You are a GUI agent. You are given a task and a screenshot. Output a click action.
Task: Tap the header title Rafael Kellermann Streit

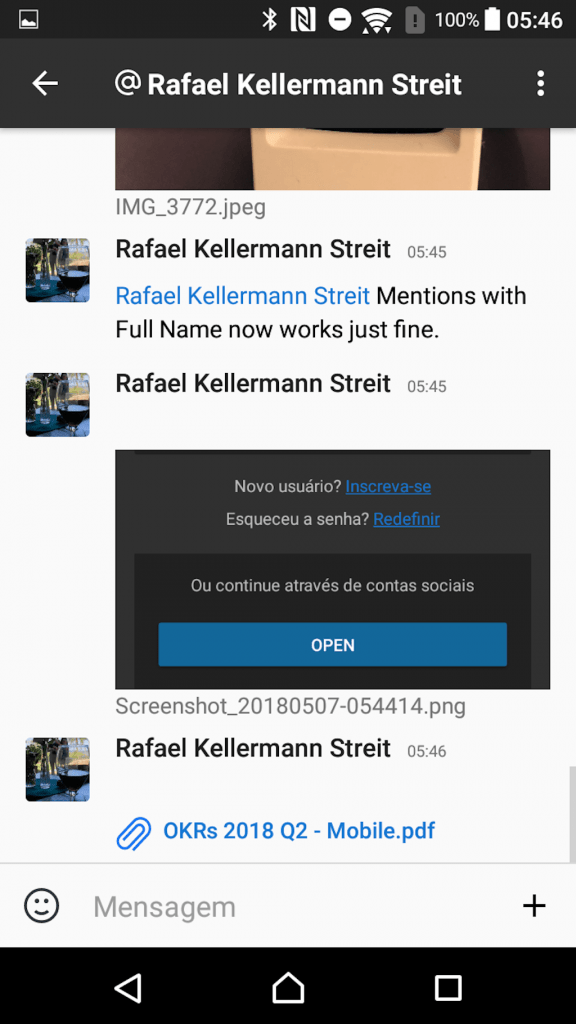click(304, 84)
